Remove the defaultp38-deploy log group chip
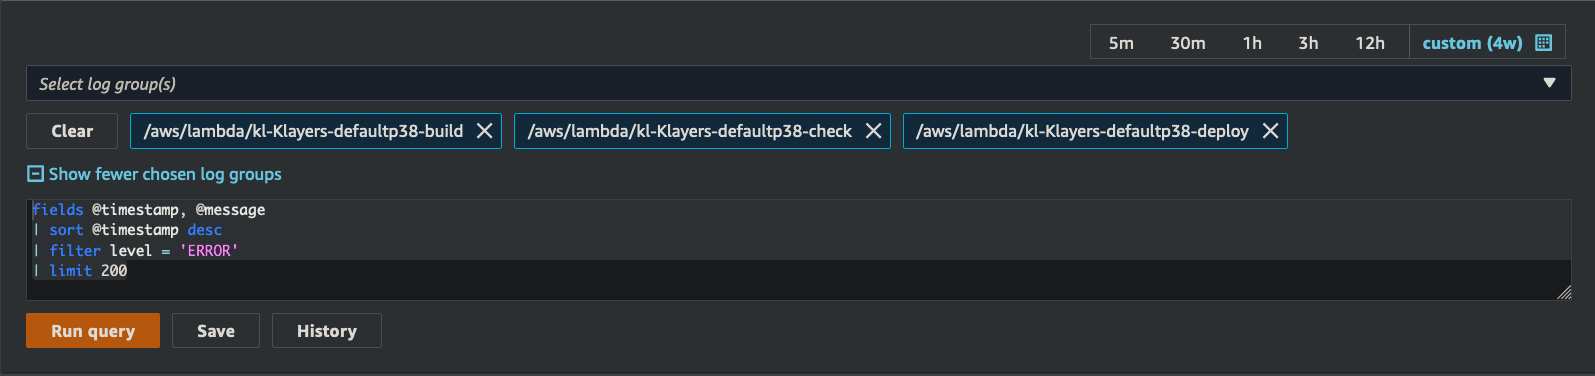 (x=1270, y=131)
